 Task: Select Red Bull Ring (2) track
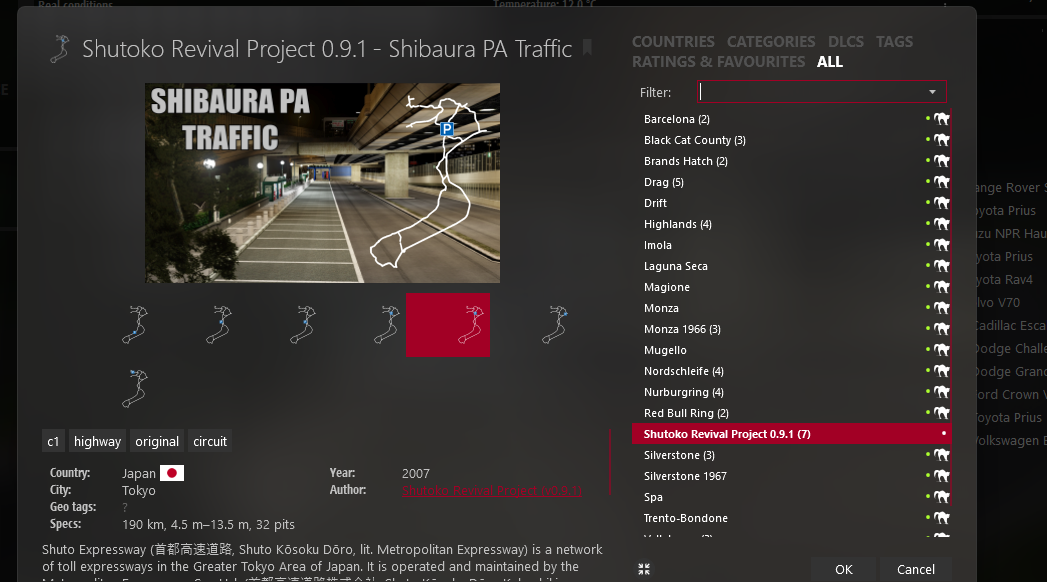tap(791, 413)
